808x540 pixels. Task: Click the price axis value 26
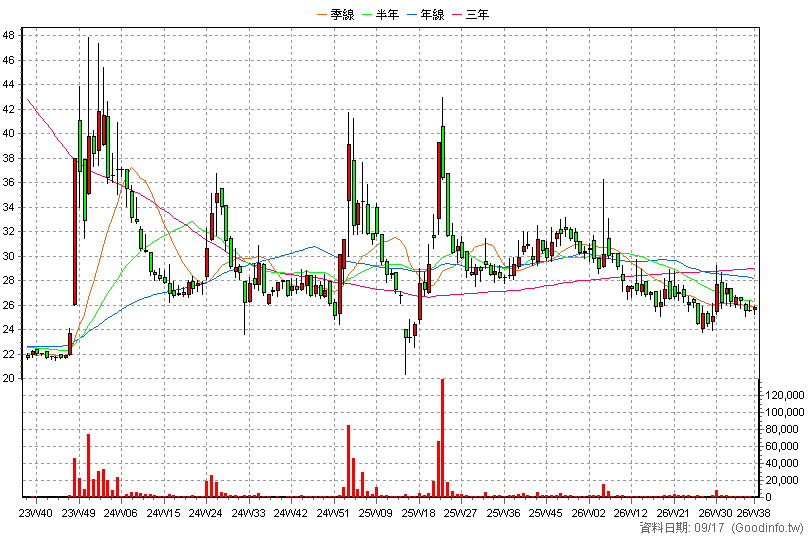(8, 305)
